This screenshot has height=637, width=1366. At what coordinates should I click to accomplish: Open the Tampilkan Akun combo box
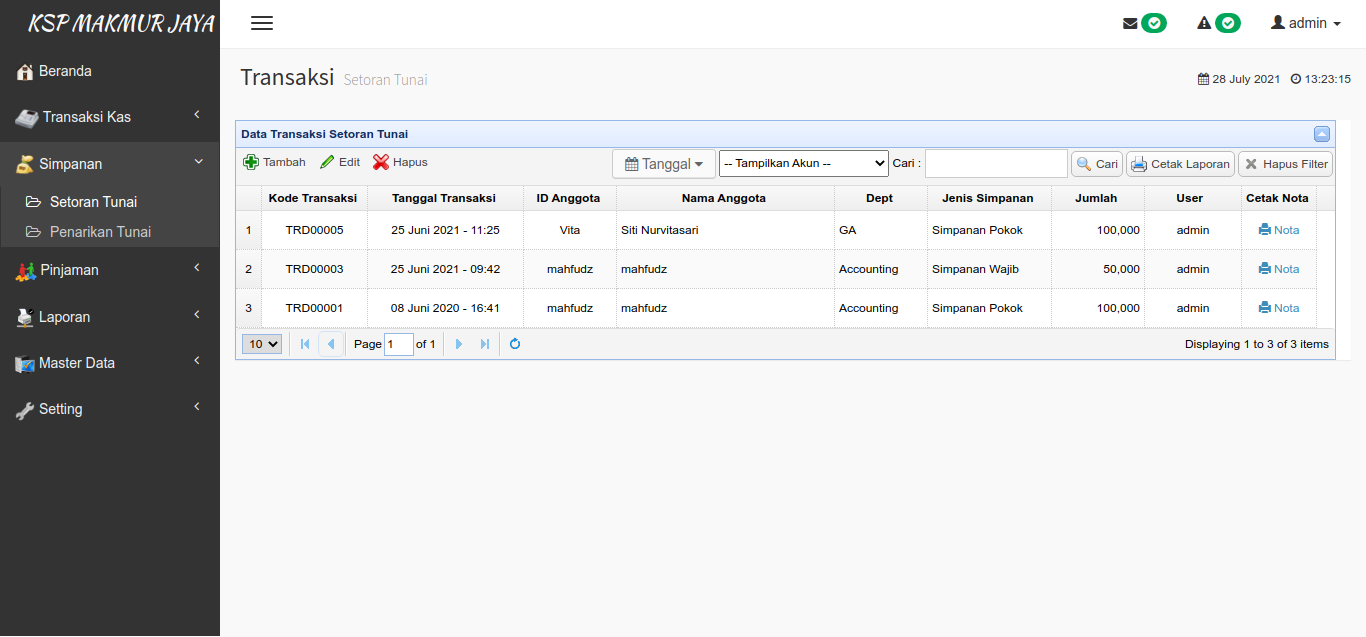click(804, 163)
